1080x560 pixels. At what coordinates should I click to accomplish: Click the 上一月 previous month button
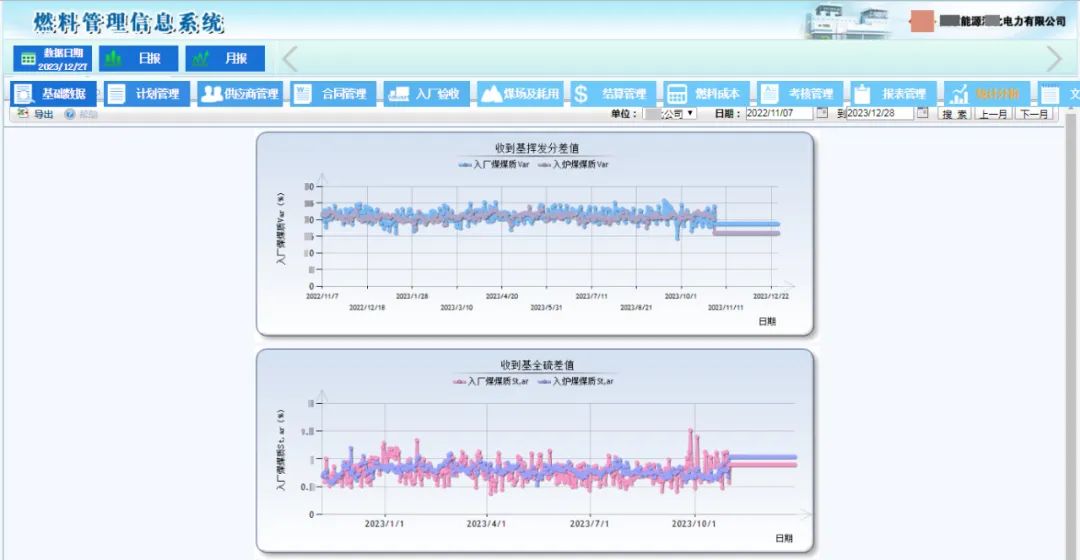pyautogui.click(x=993, y=114)
